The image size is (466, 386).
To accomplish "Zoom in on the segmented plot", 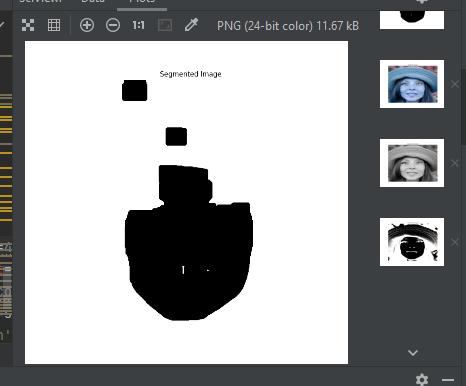I will coord(87,25).
